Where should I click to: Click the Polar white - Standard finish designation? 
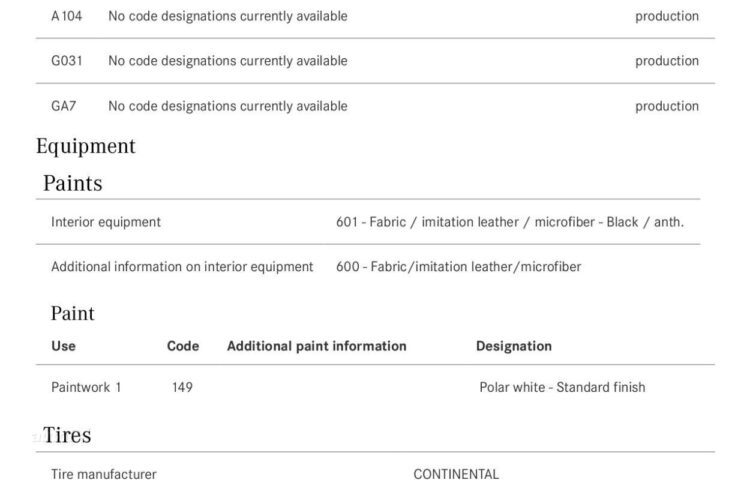[x=562, y=387]
